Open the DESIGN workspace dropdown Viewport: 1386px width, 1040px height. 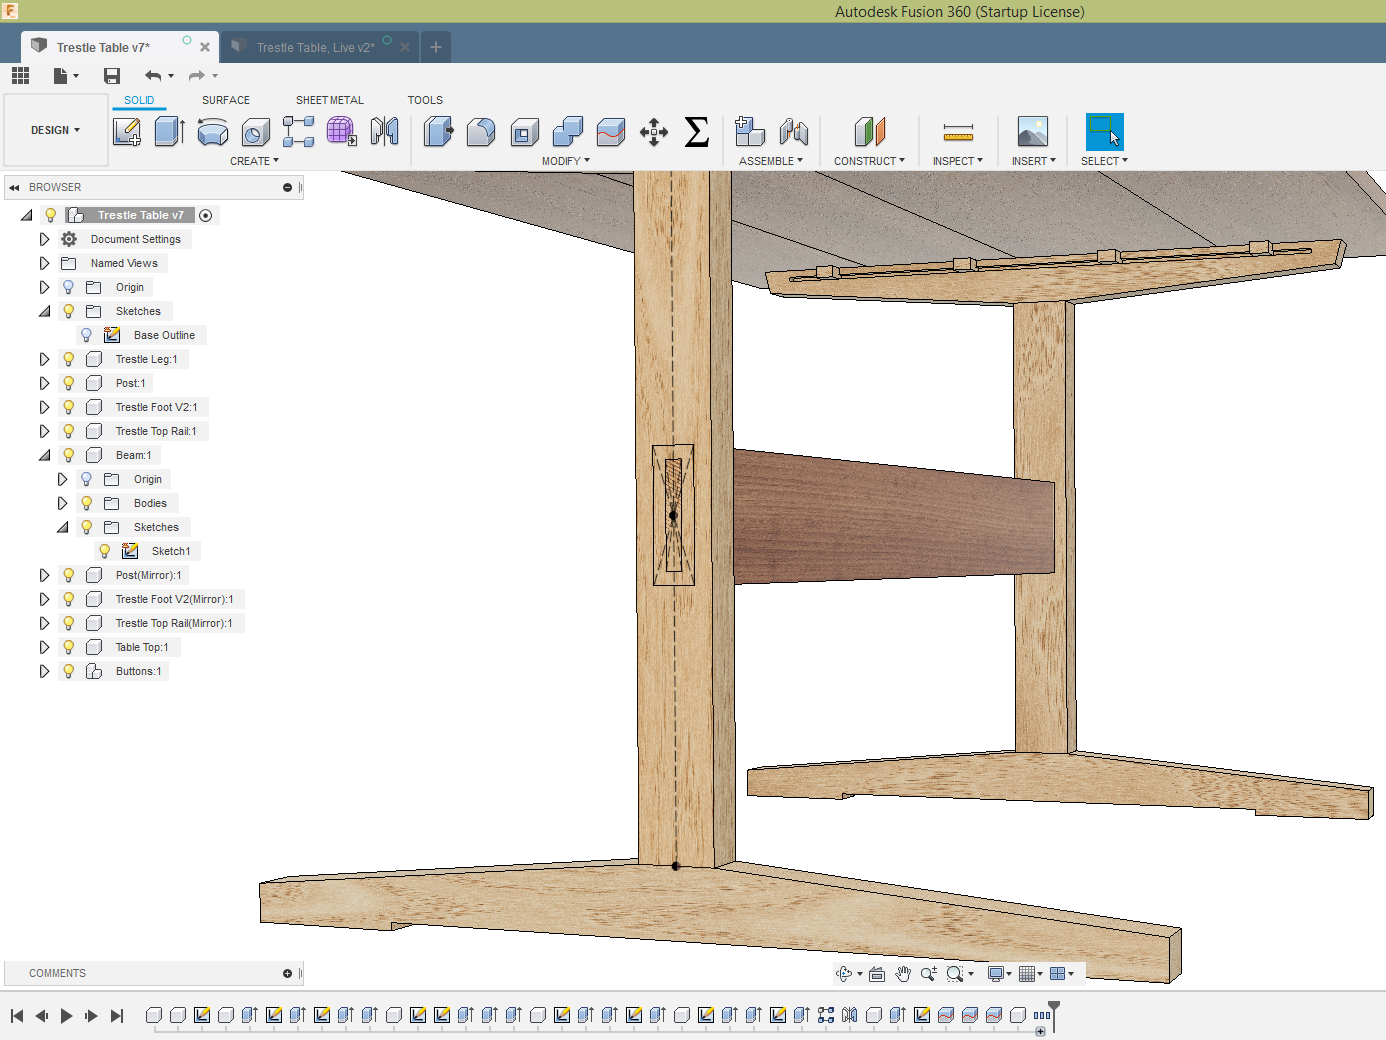(55, 130)
